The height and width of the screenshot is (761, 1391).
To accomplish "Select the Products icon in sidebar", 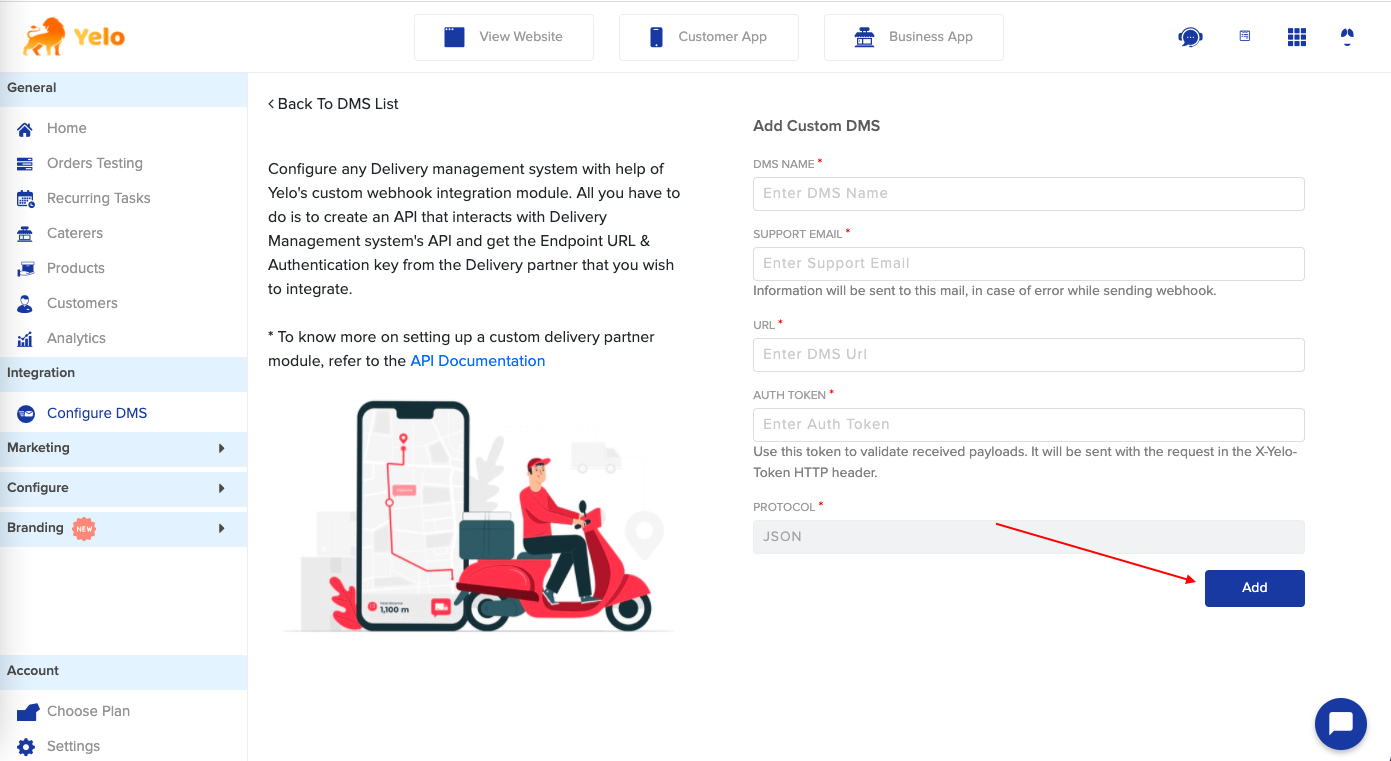I will click(x=23, y=268).
